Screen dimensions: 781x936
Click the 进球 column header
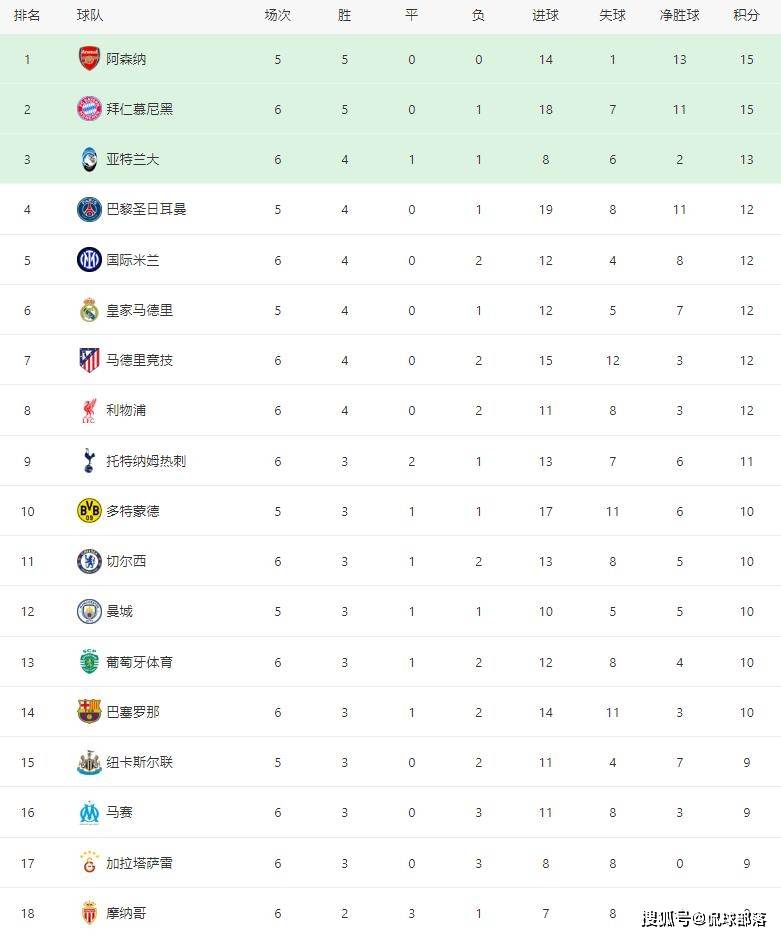[x=545, y=16]
